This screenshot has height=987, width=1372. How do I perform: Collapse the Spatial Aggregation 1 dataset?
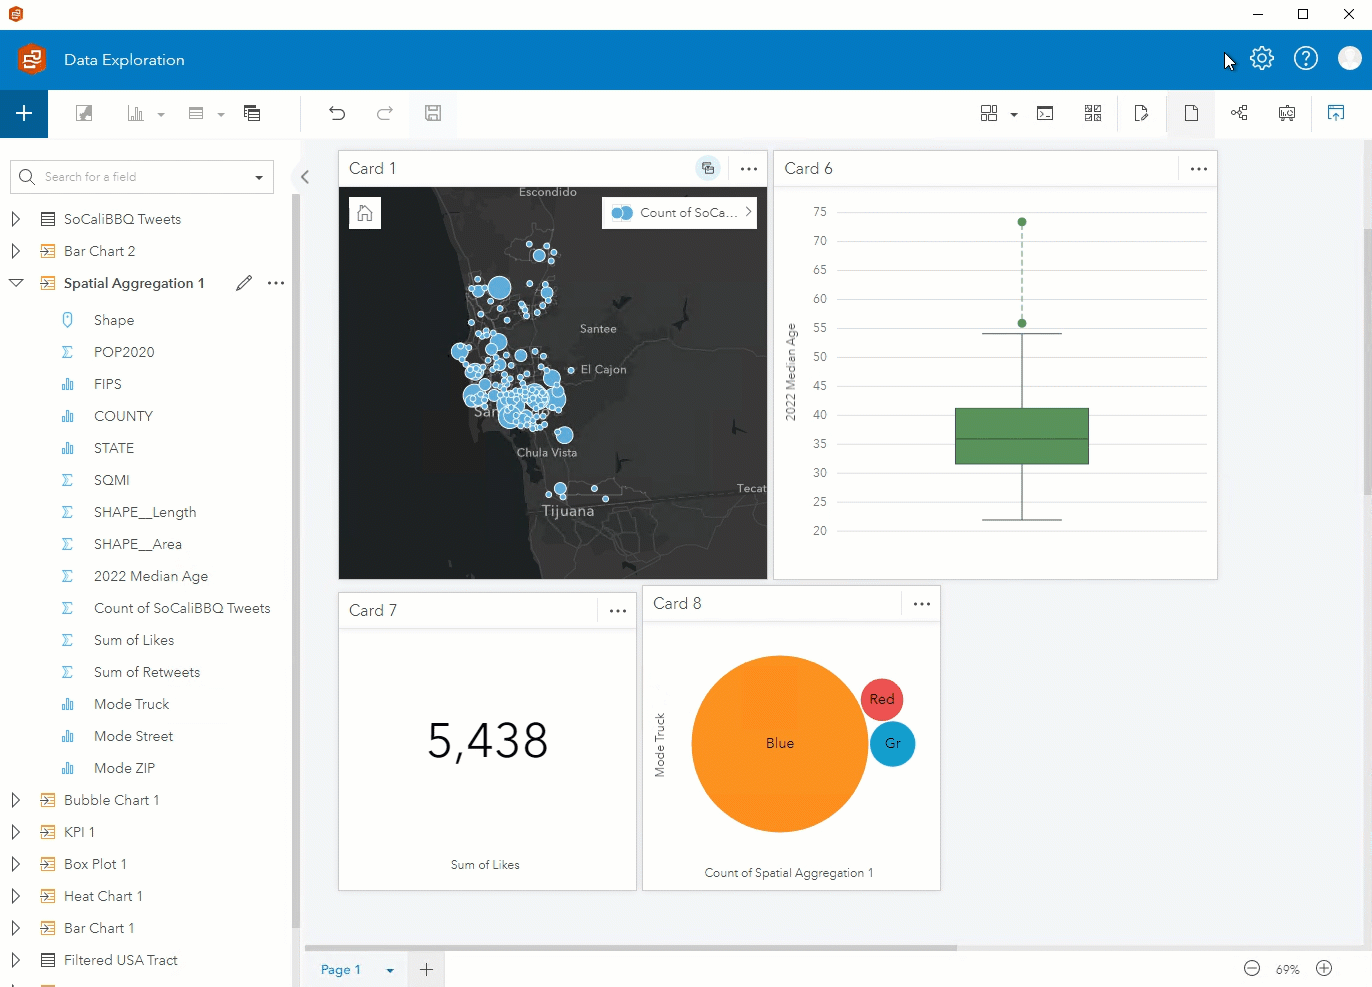point(15,283)
